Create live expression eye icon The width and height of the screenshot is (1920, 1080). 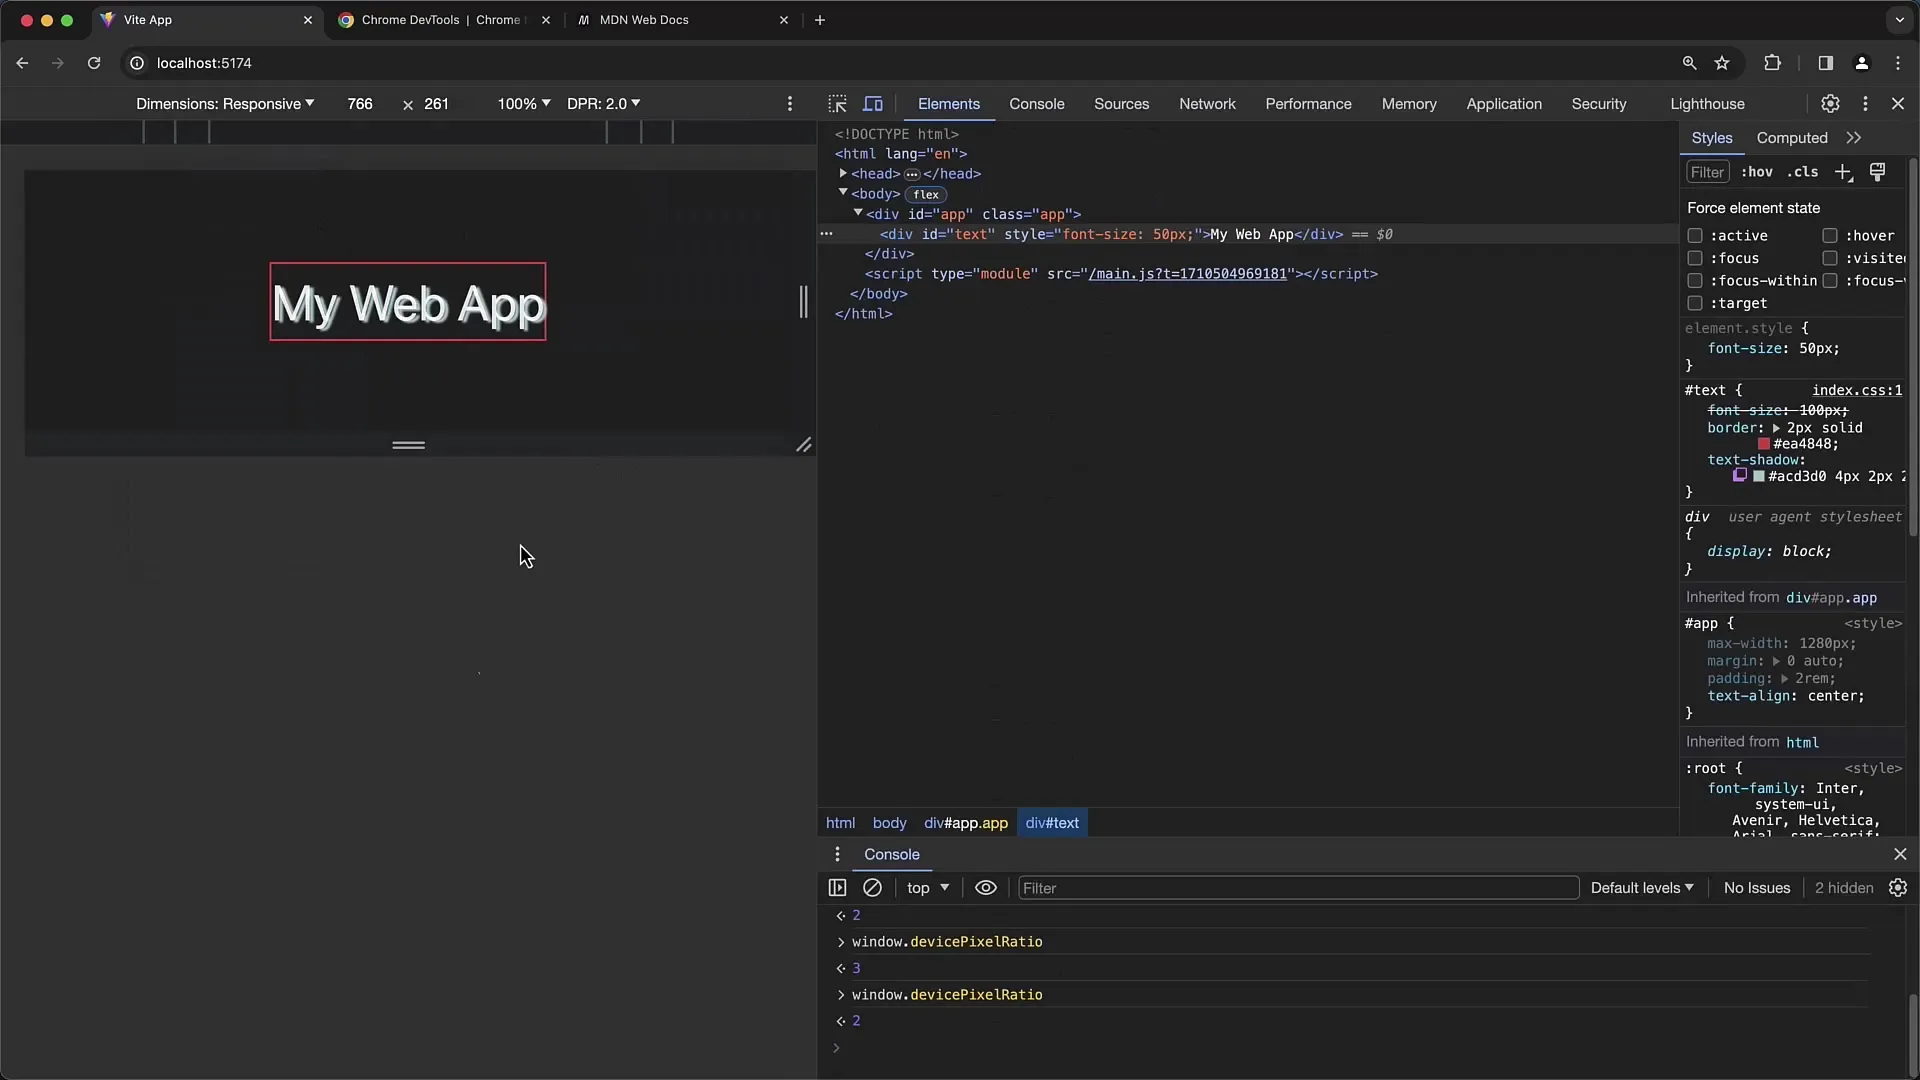pyautogui.click(x=986, y=888)
